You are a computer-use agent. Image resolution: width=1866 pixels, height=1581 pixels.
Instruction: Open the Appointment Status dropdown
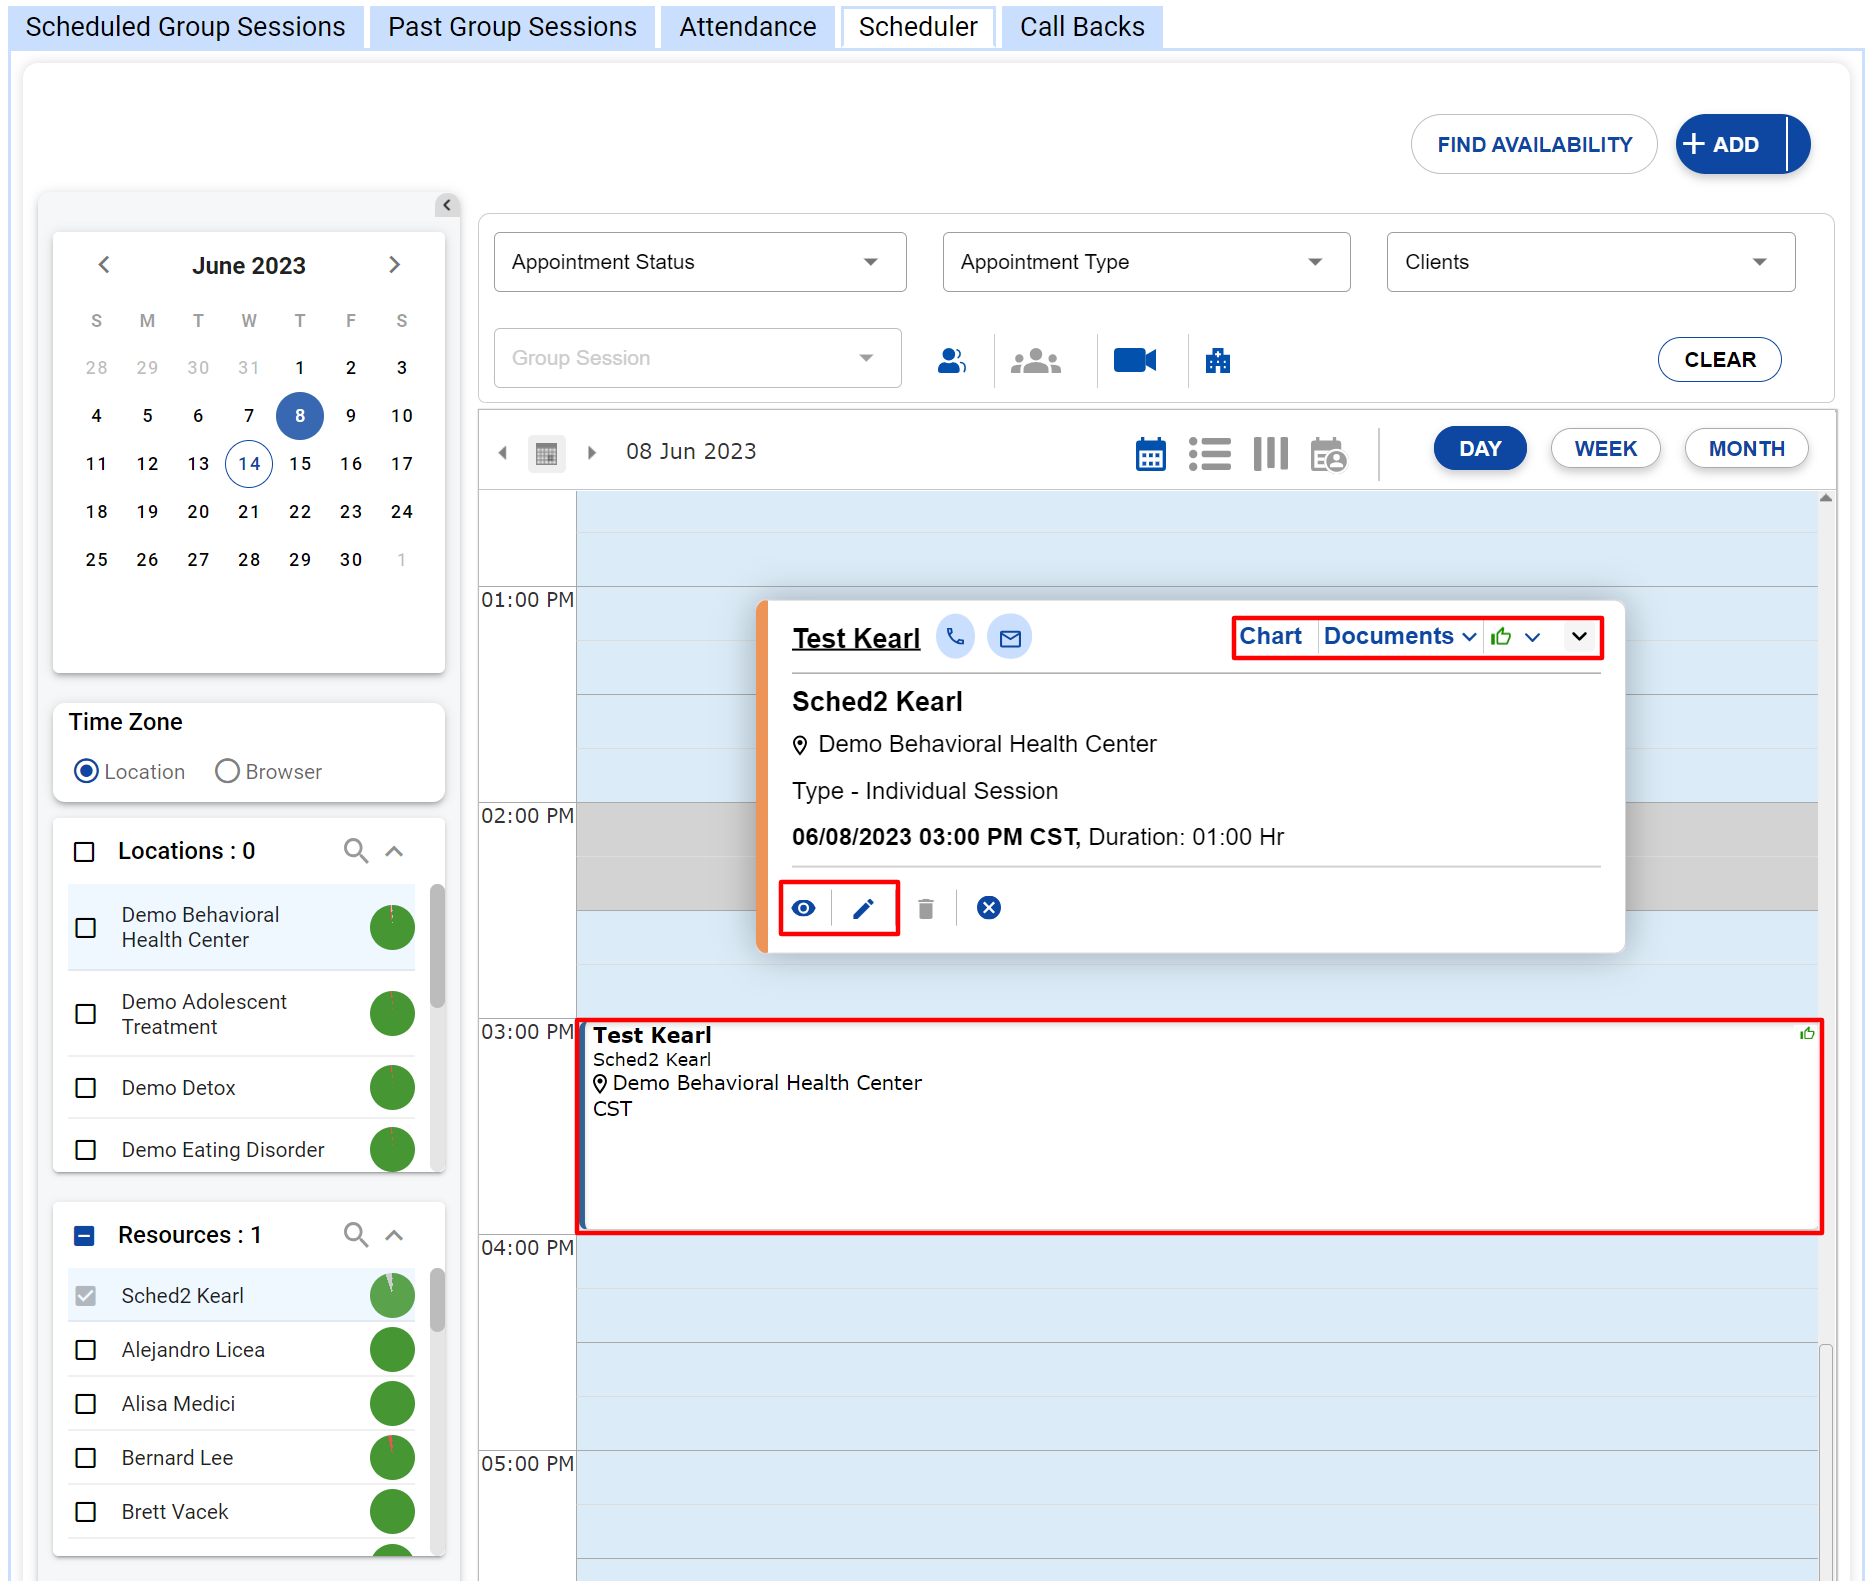(x=699, y=262)
